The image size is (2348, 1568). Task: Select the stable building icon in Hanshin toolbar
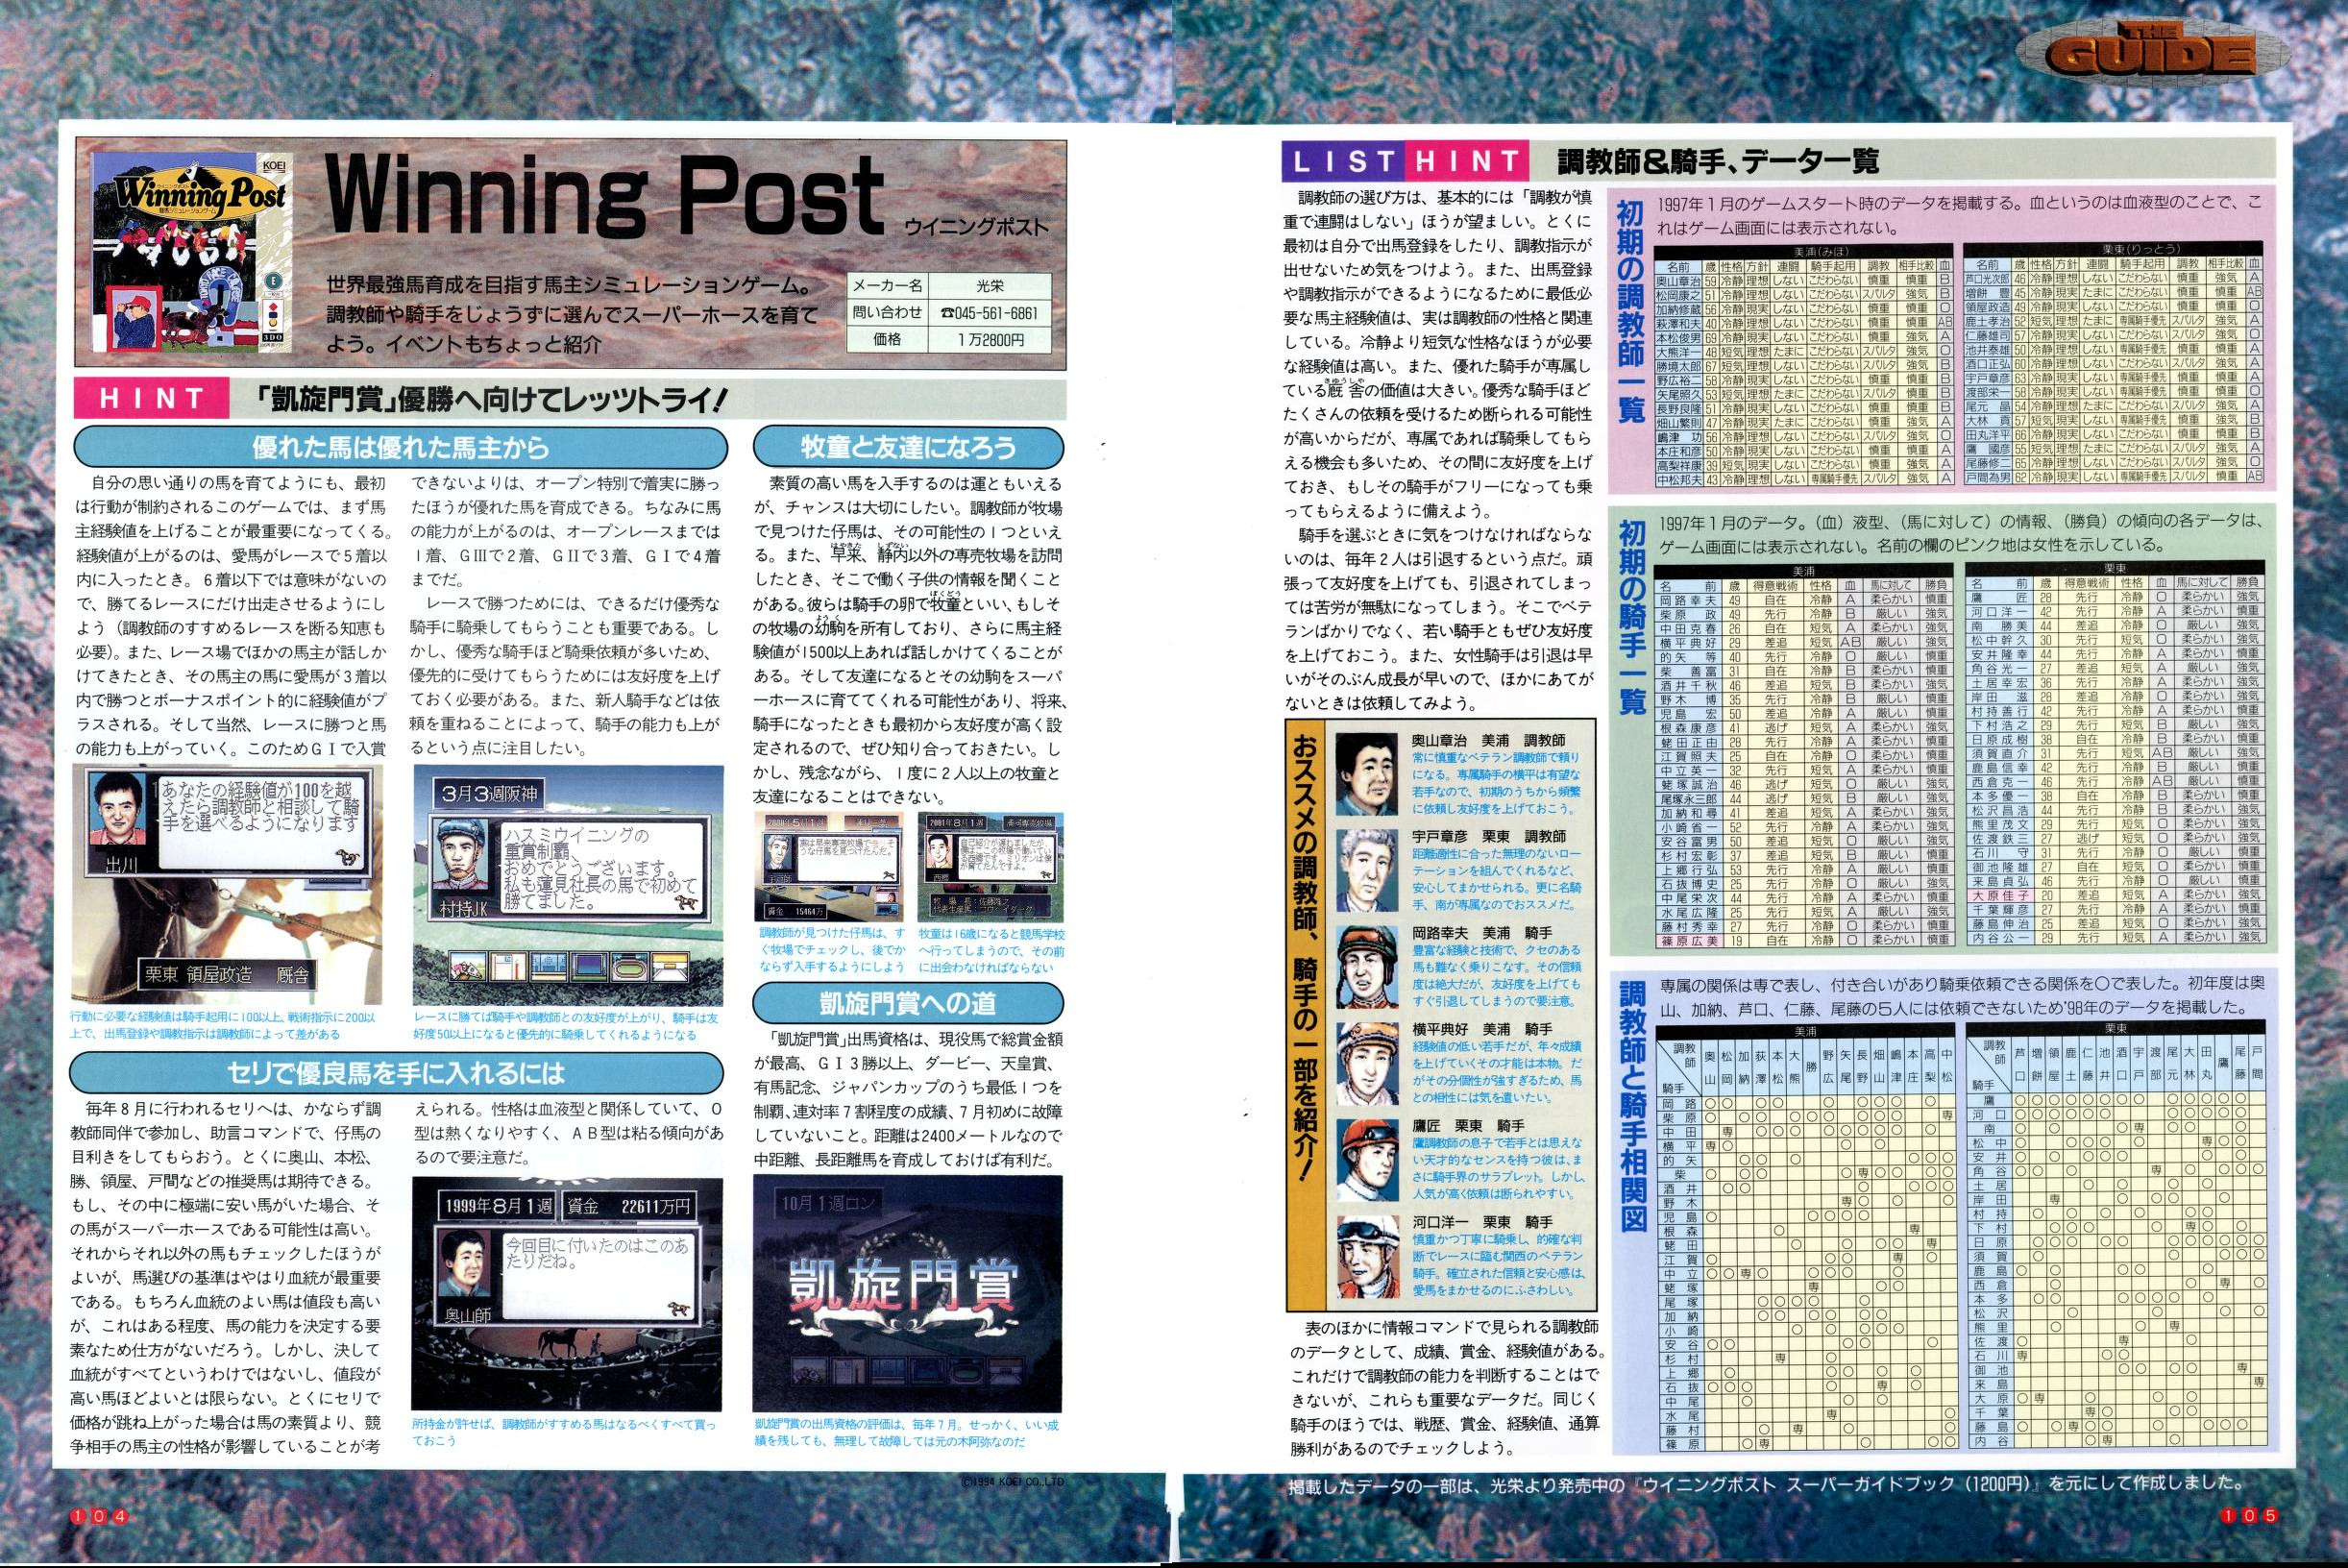pos(549,967)
